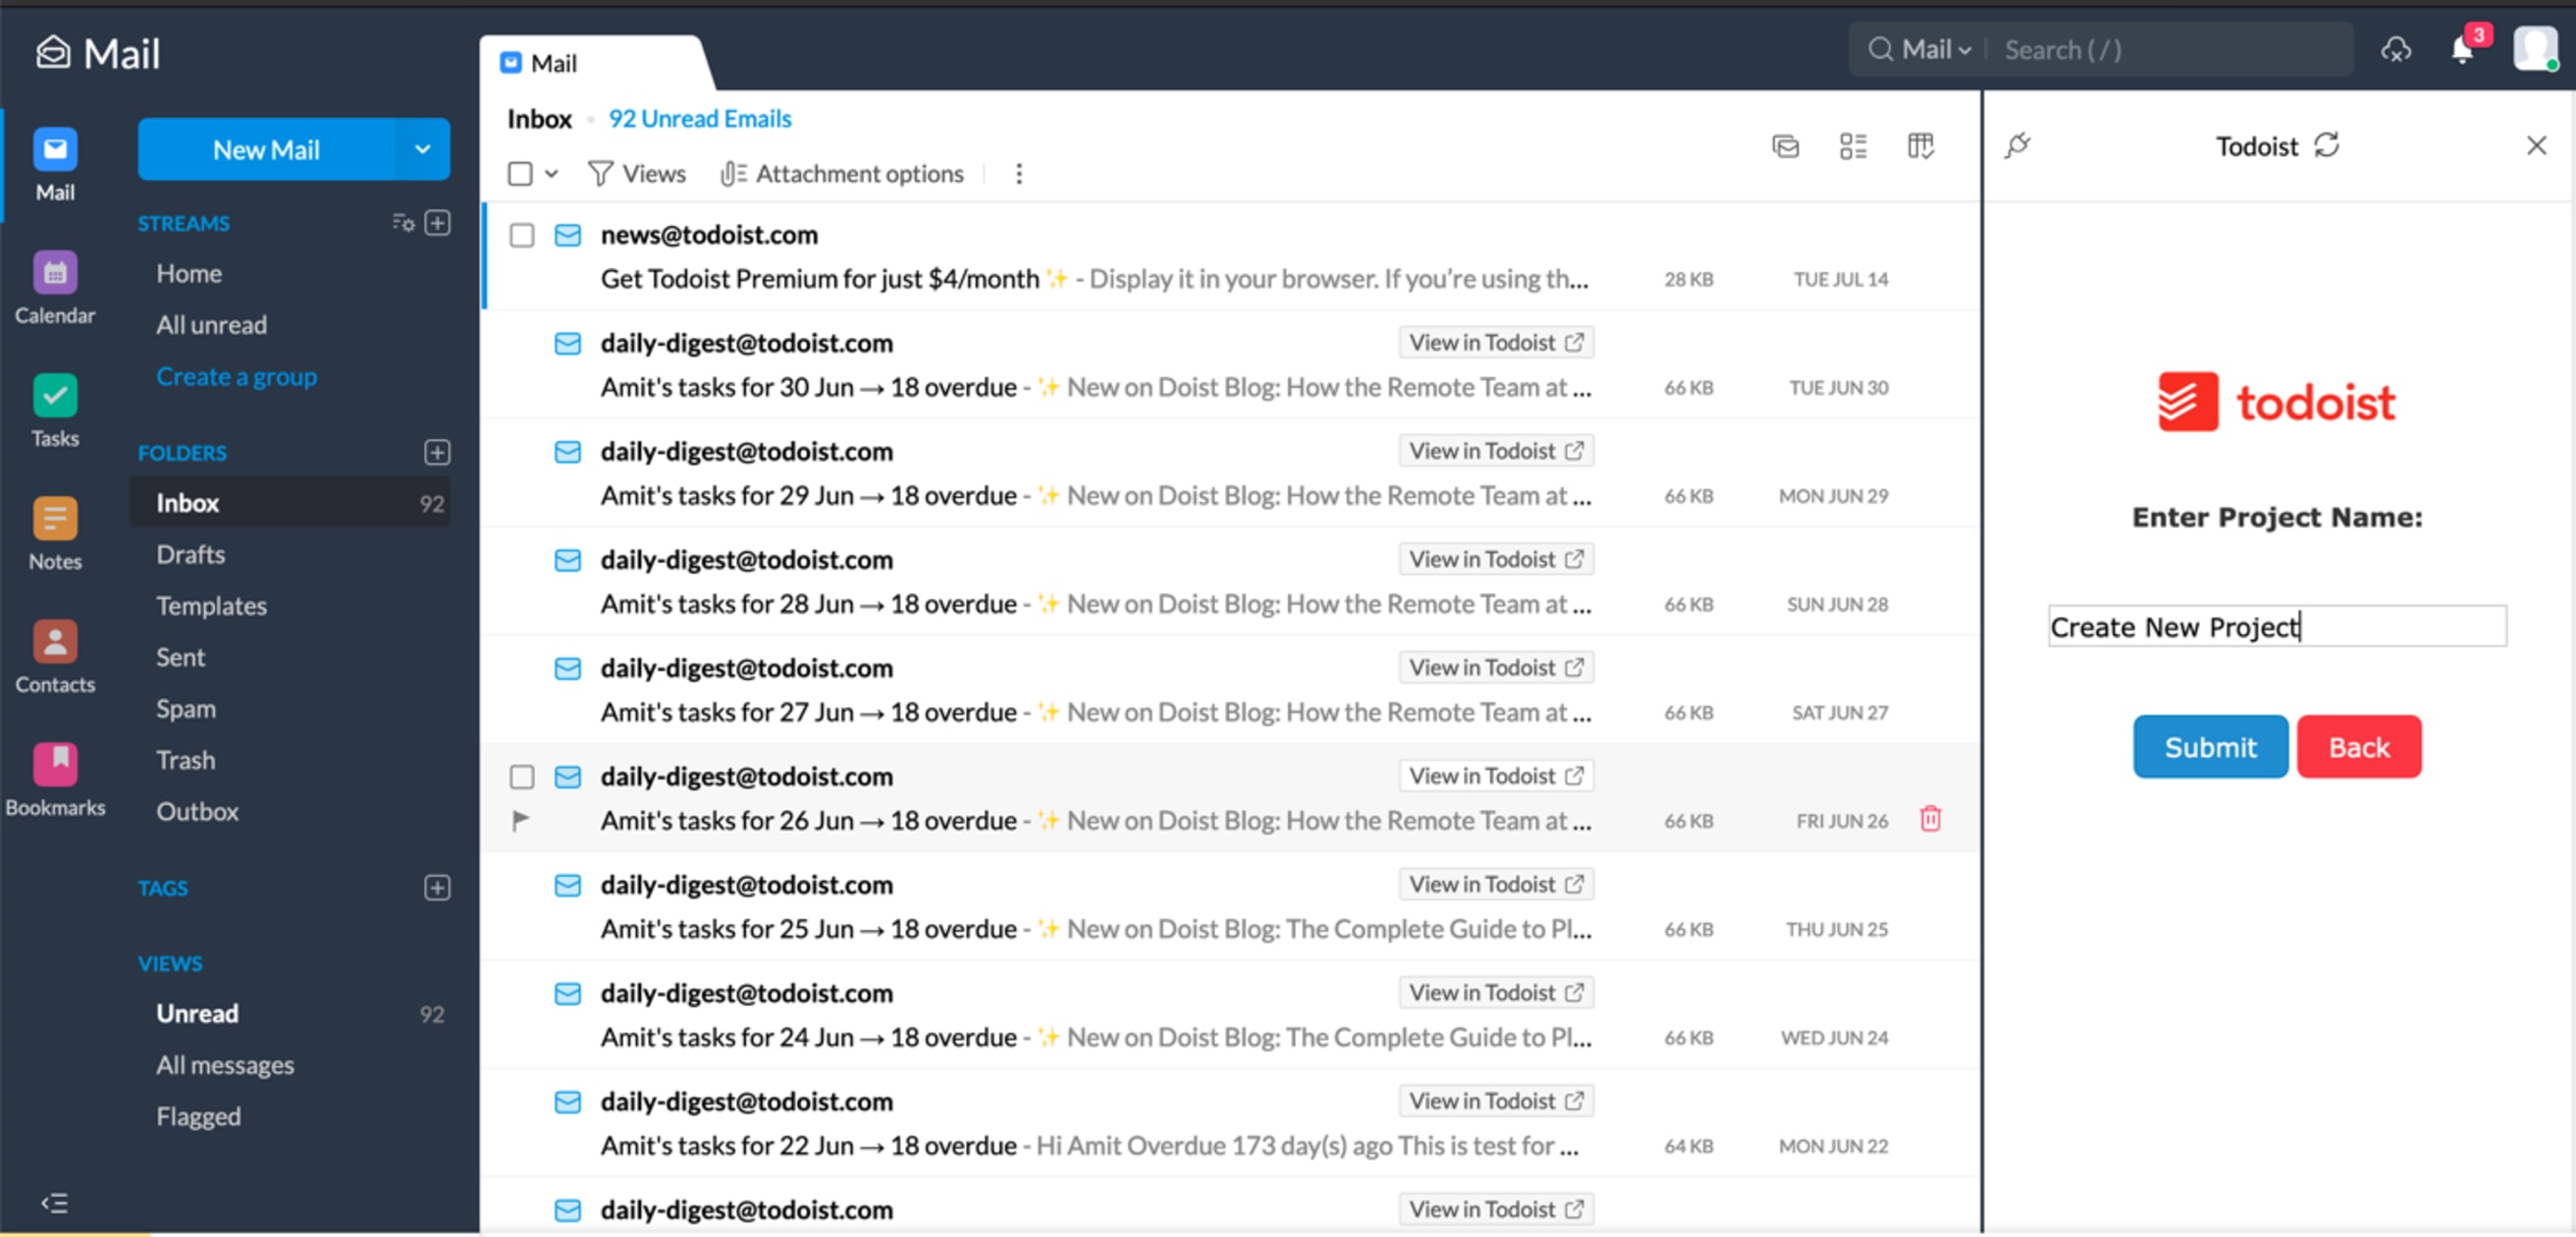
Task: Open the Sent folder
Action: (x=180, y=657)
